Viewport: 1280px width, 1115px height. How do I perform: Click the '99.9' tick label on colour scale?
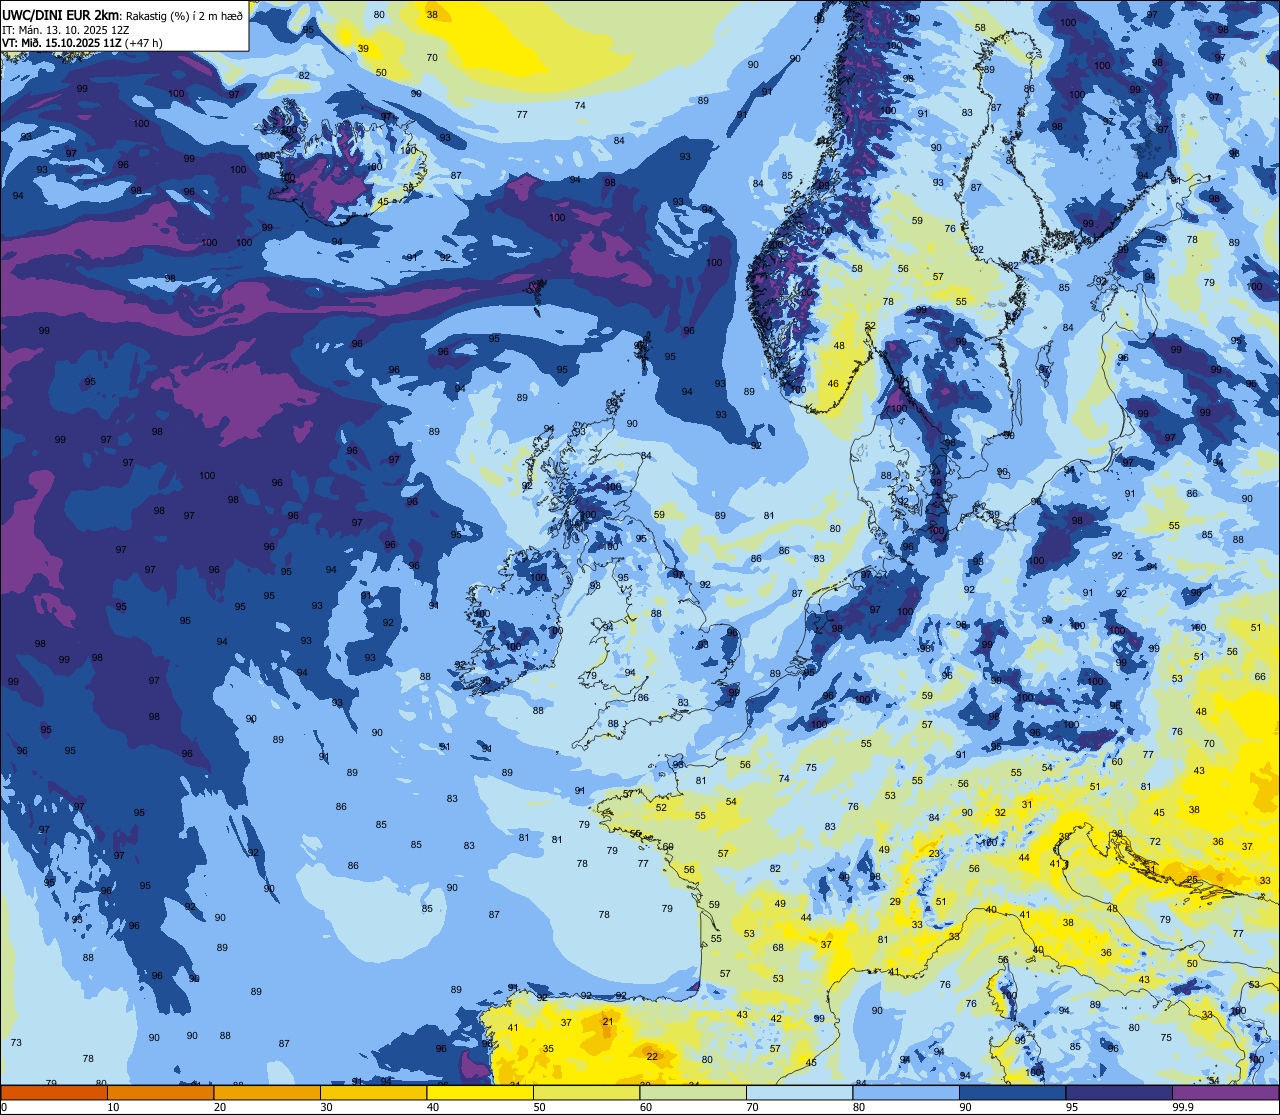(x=1183, y=1107)
